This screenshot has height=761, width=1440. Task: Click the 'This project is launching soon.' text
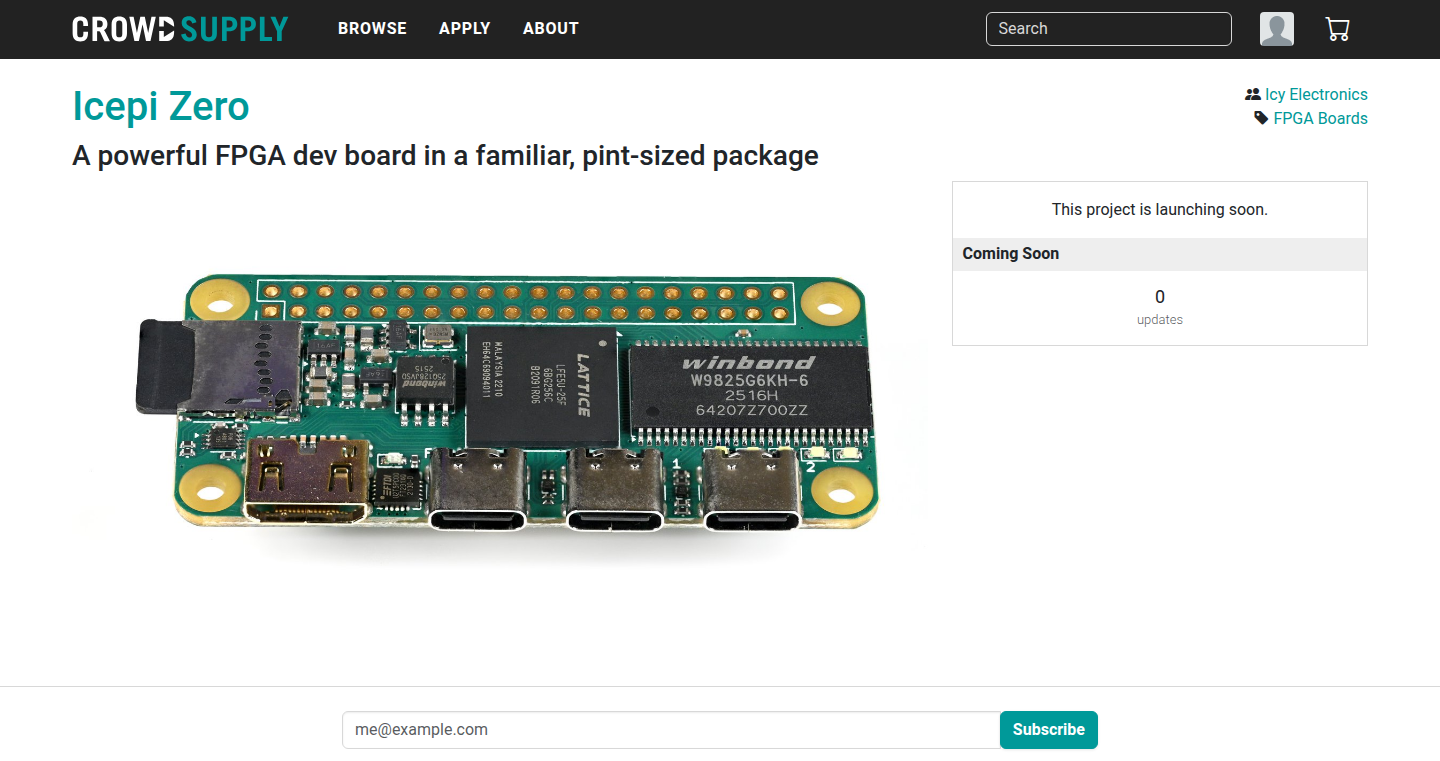pyautogui.click(x=1160, y=210)
